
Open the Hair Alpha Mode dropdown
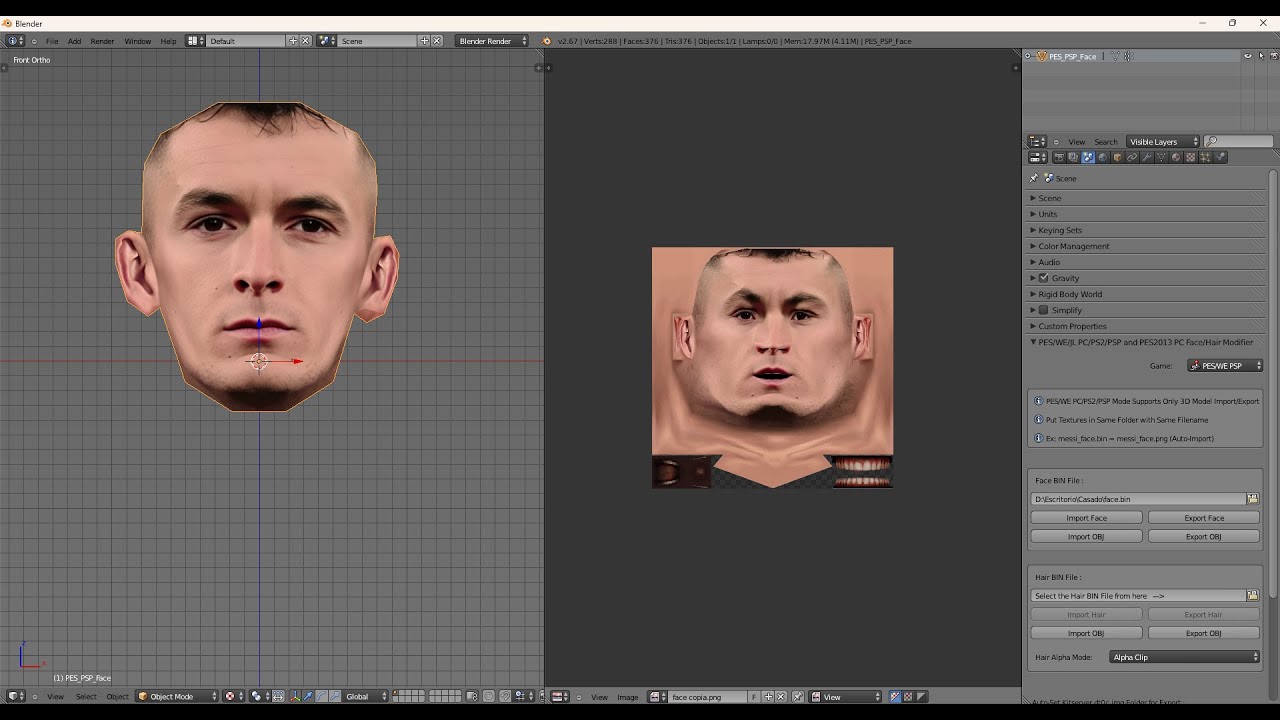point(1185,657)
